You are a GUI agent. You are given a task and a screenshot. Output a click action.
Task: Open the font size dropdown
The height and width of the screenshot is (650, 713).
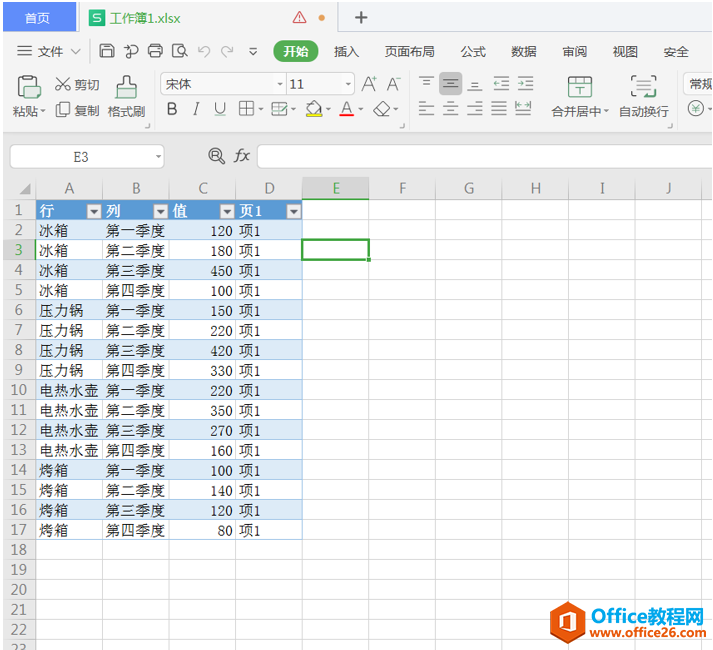[x=348, y=84]
